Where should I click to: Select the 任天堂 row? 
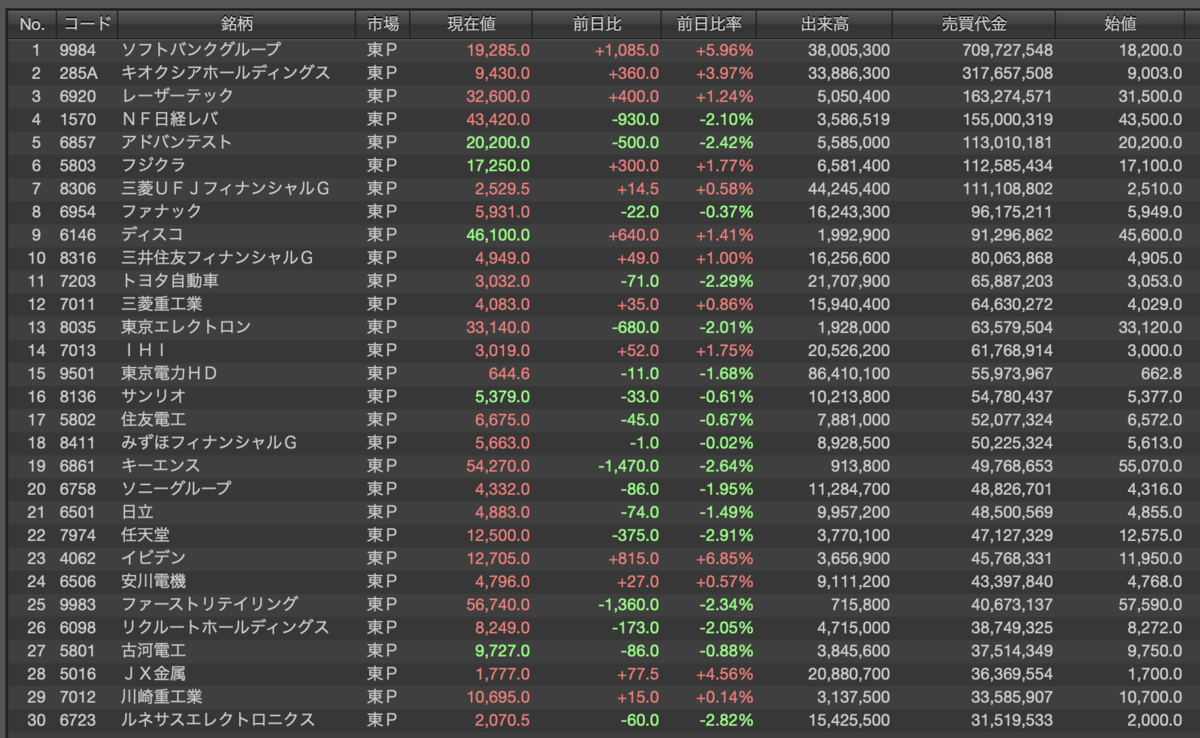coord(602,535)
